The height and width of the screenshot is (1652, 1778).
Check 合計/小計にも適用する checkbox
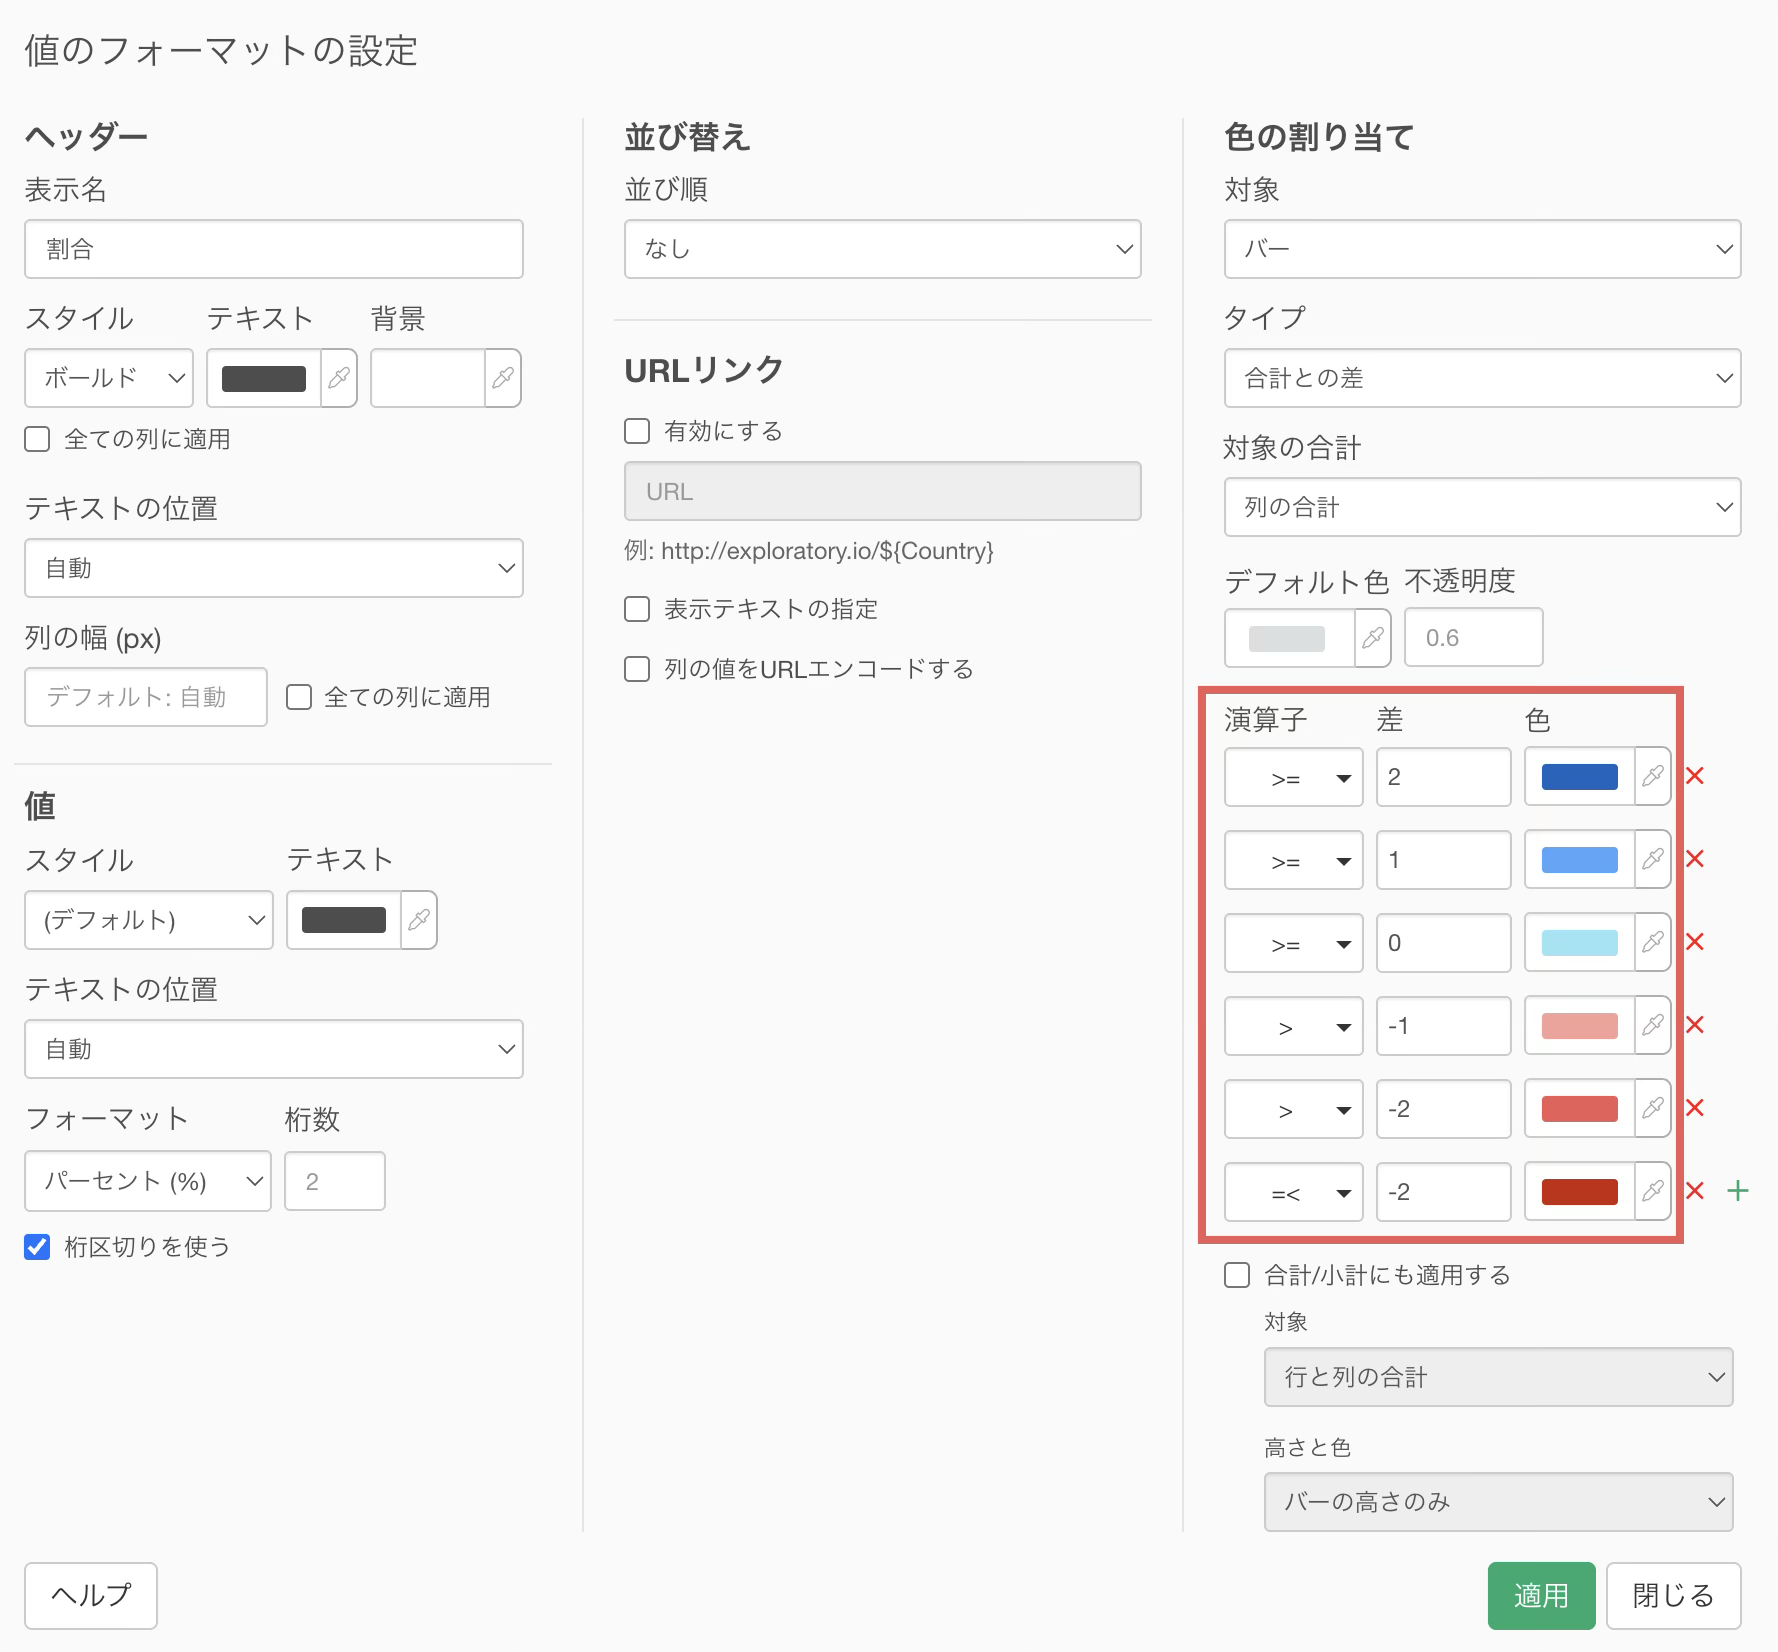pos(1237,1275)
